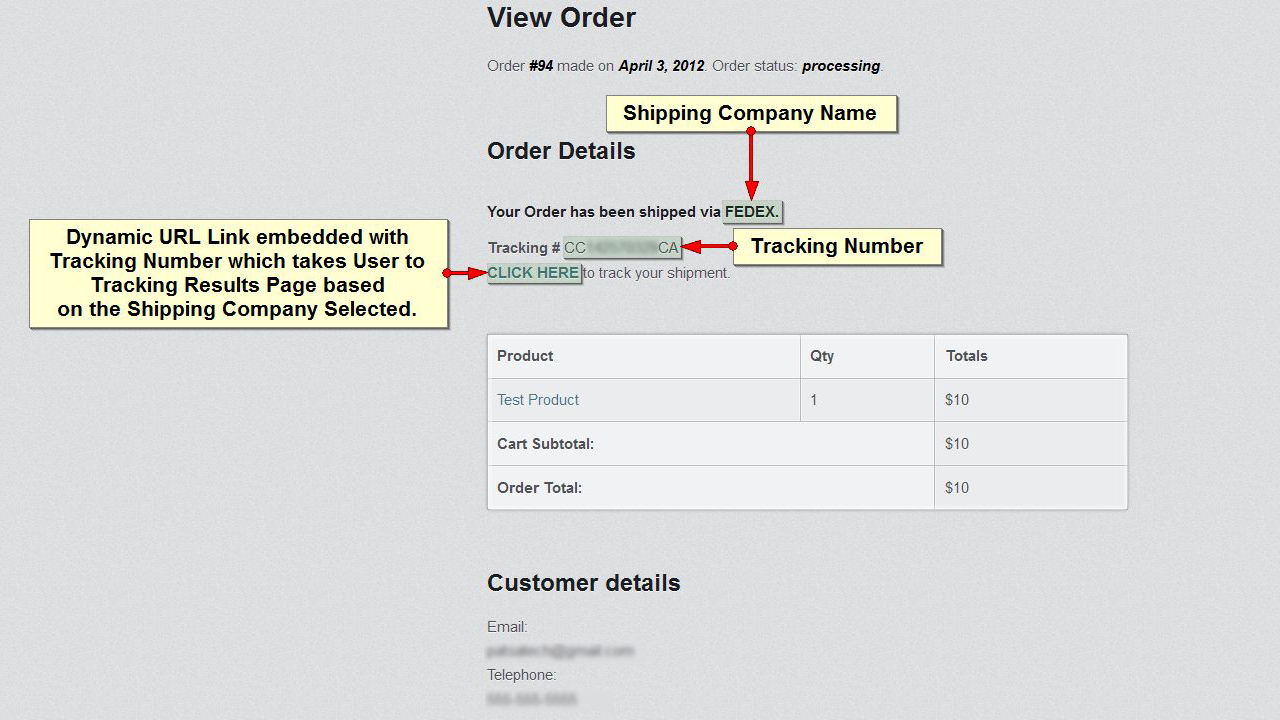This screenshot has width=1280, height=720.
Task: Select the Order Total amount $10
Action: point(956,487)
